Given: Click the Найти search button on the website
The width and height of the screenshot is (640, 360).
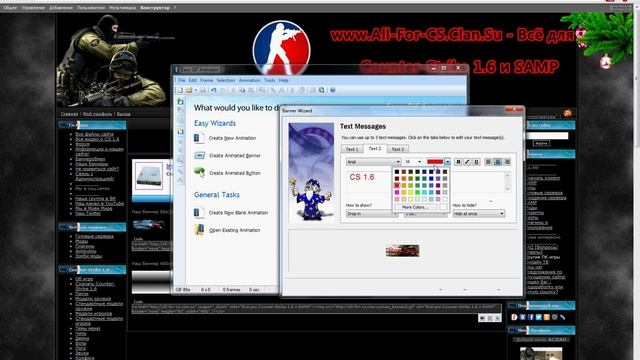Looking at the screenshot, I should coord(541,144).
